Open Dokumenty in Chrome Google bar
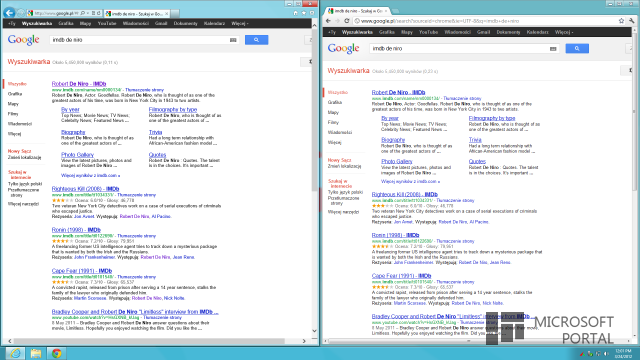 pyautogui.click(x=508, y=32)
